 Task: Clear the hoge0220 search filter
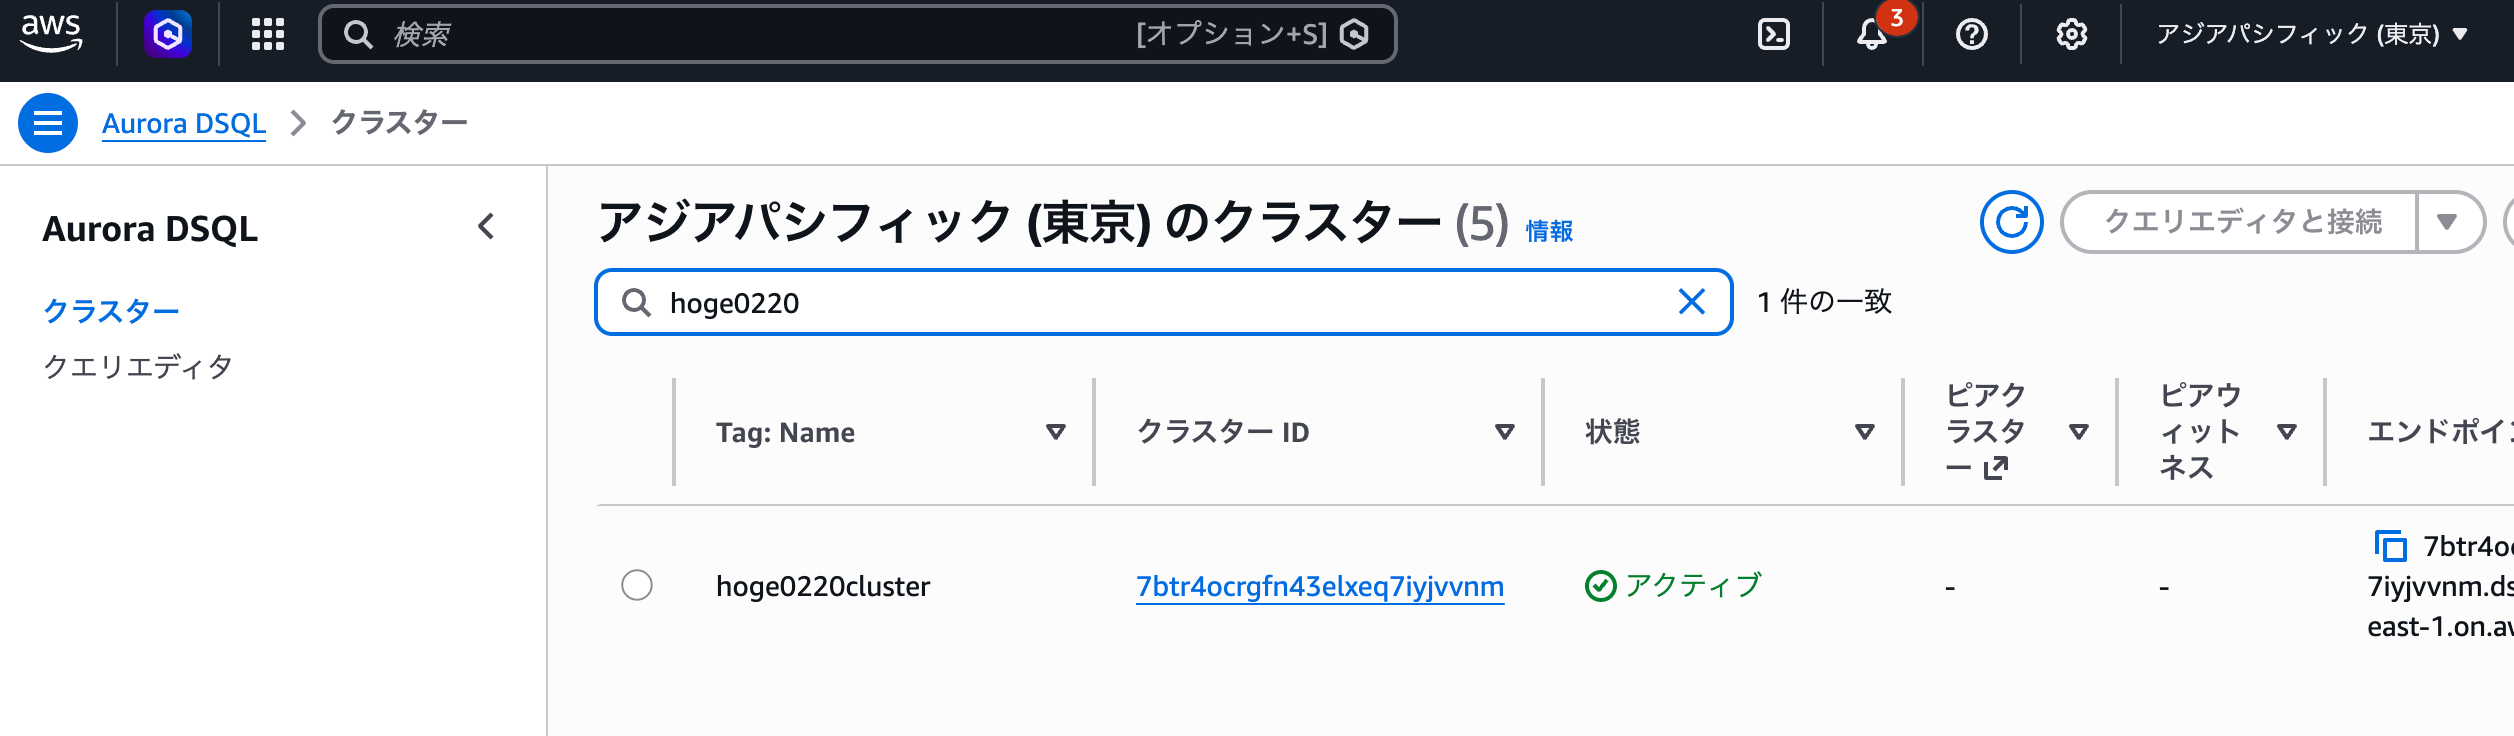(x=1692, y=302)
